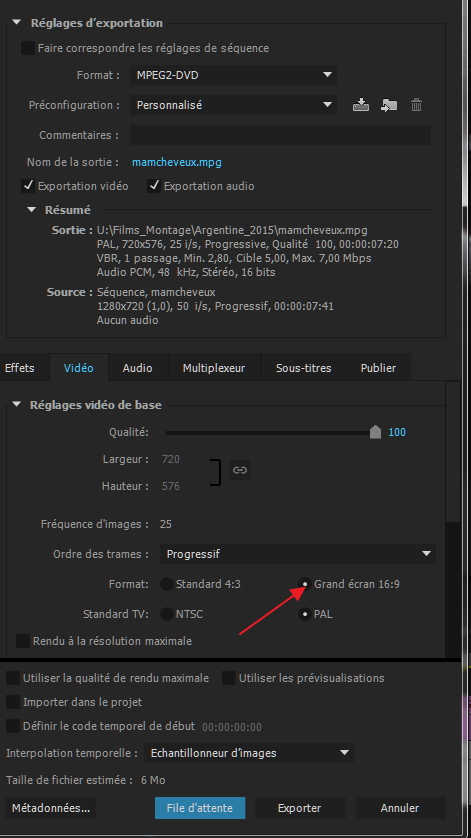471x838 pixels.
Task: Open the Préconfiguration dropdown
Action: point(233,105)
